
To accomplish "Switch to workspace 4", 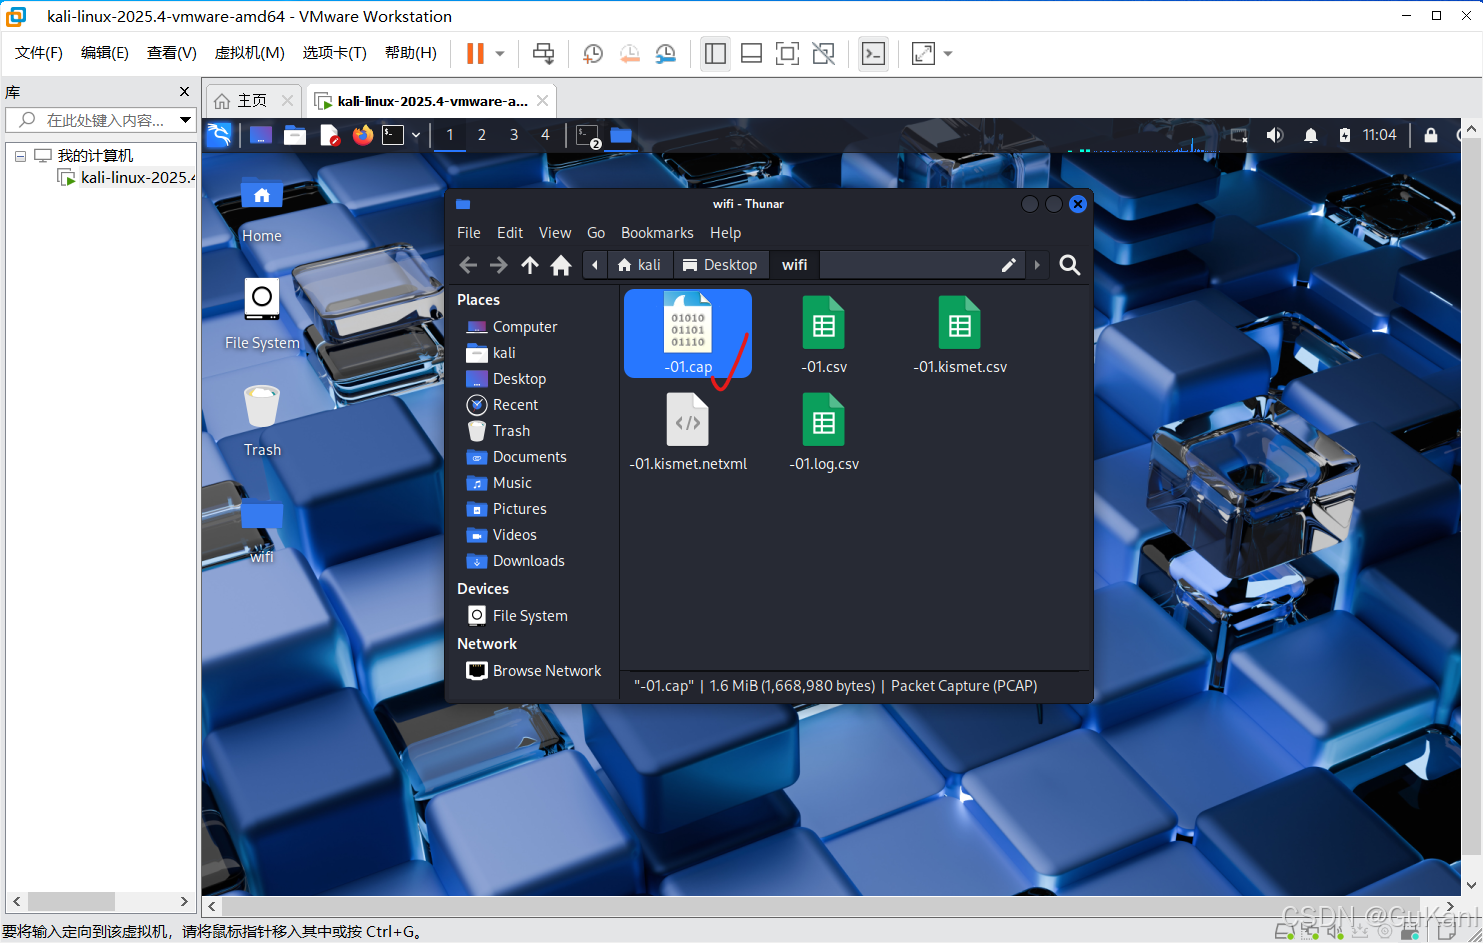I will [545, 135].
